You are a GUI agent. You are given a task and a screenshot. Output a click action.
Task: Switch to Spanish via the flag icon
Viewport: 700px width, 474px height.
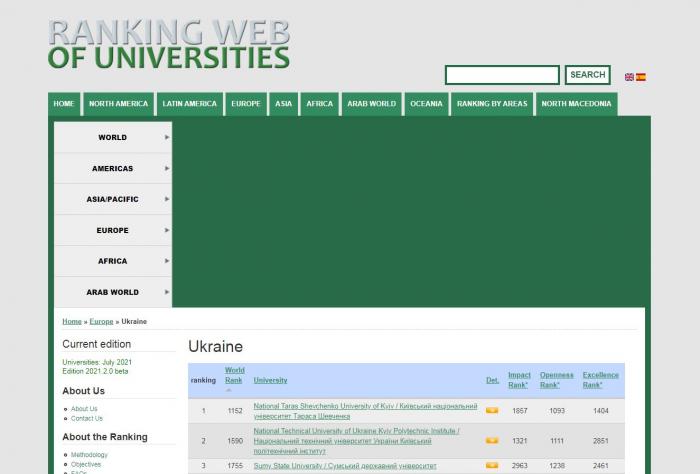[x=641, y=77]
